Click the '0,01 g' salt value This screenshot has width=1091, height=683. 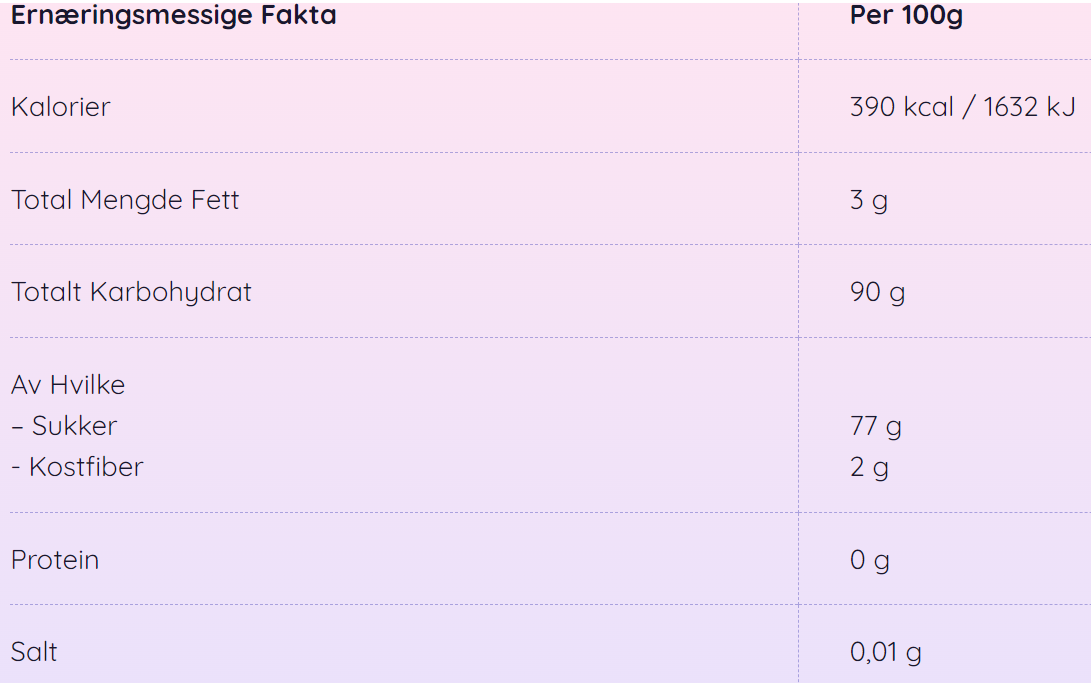(885, 652)
